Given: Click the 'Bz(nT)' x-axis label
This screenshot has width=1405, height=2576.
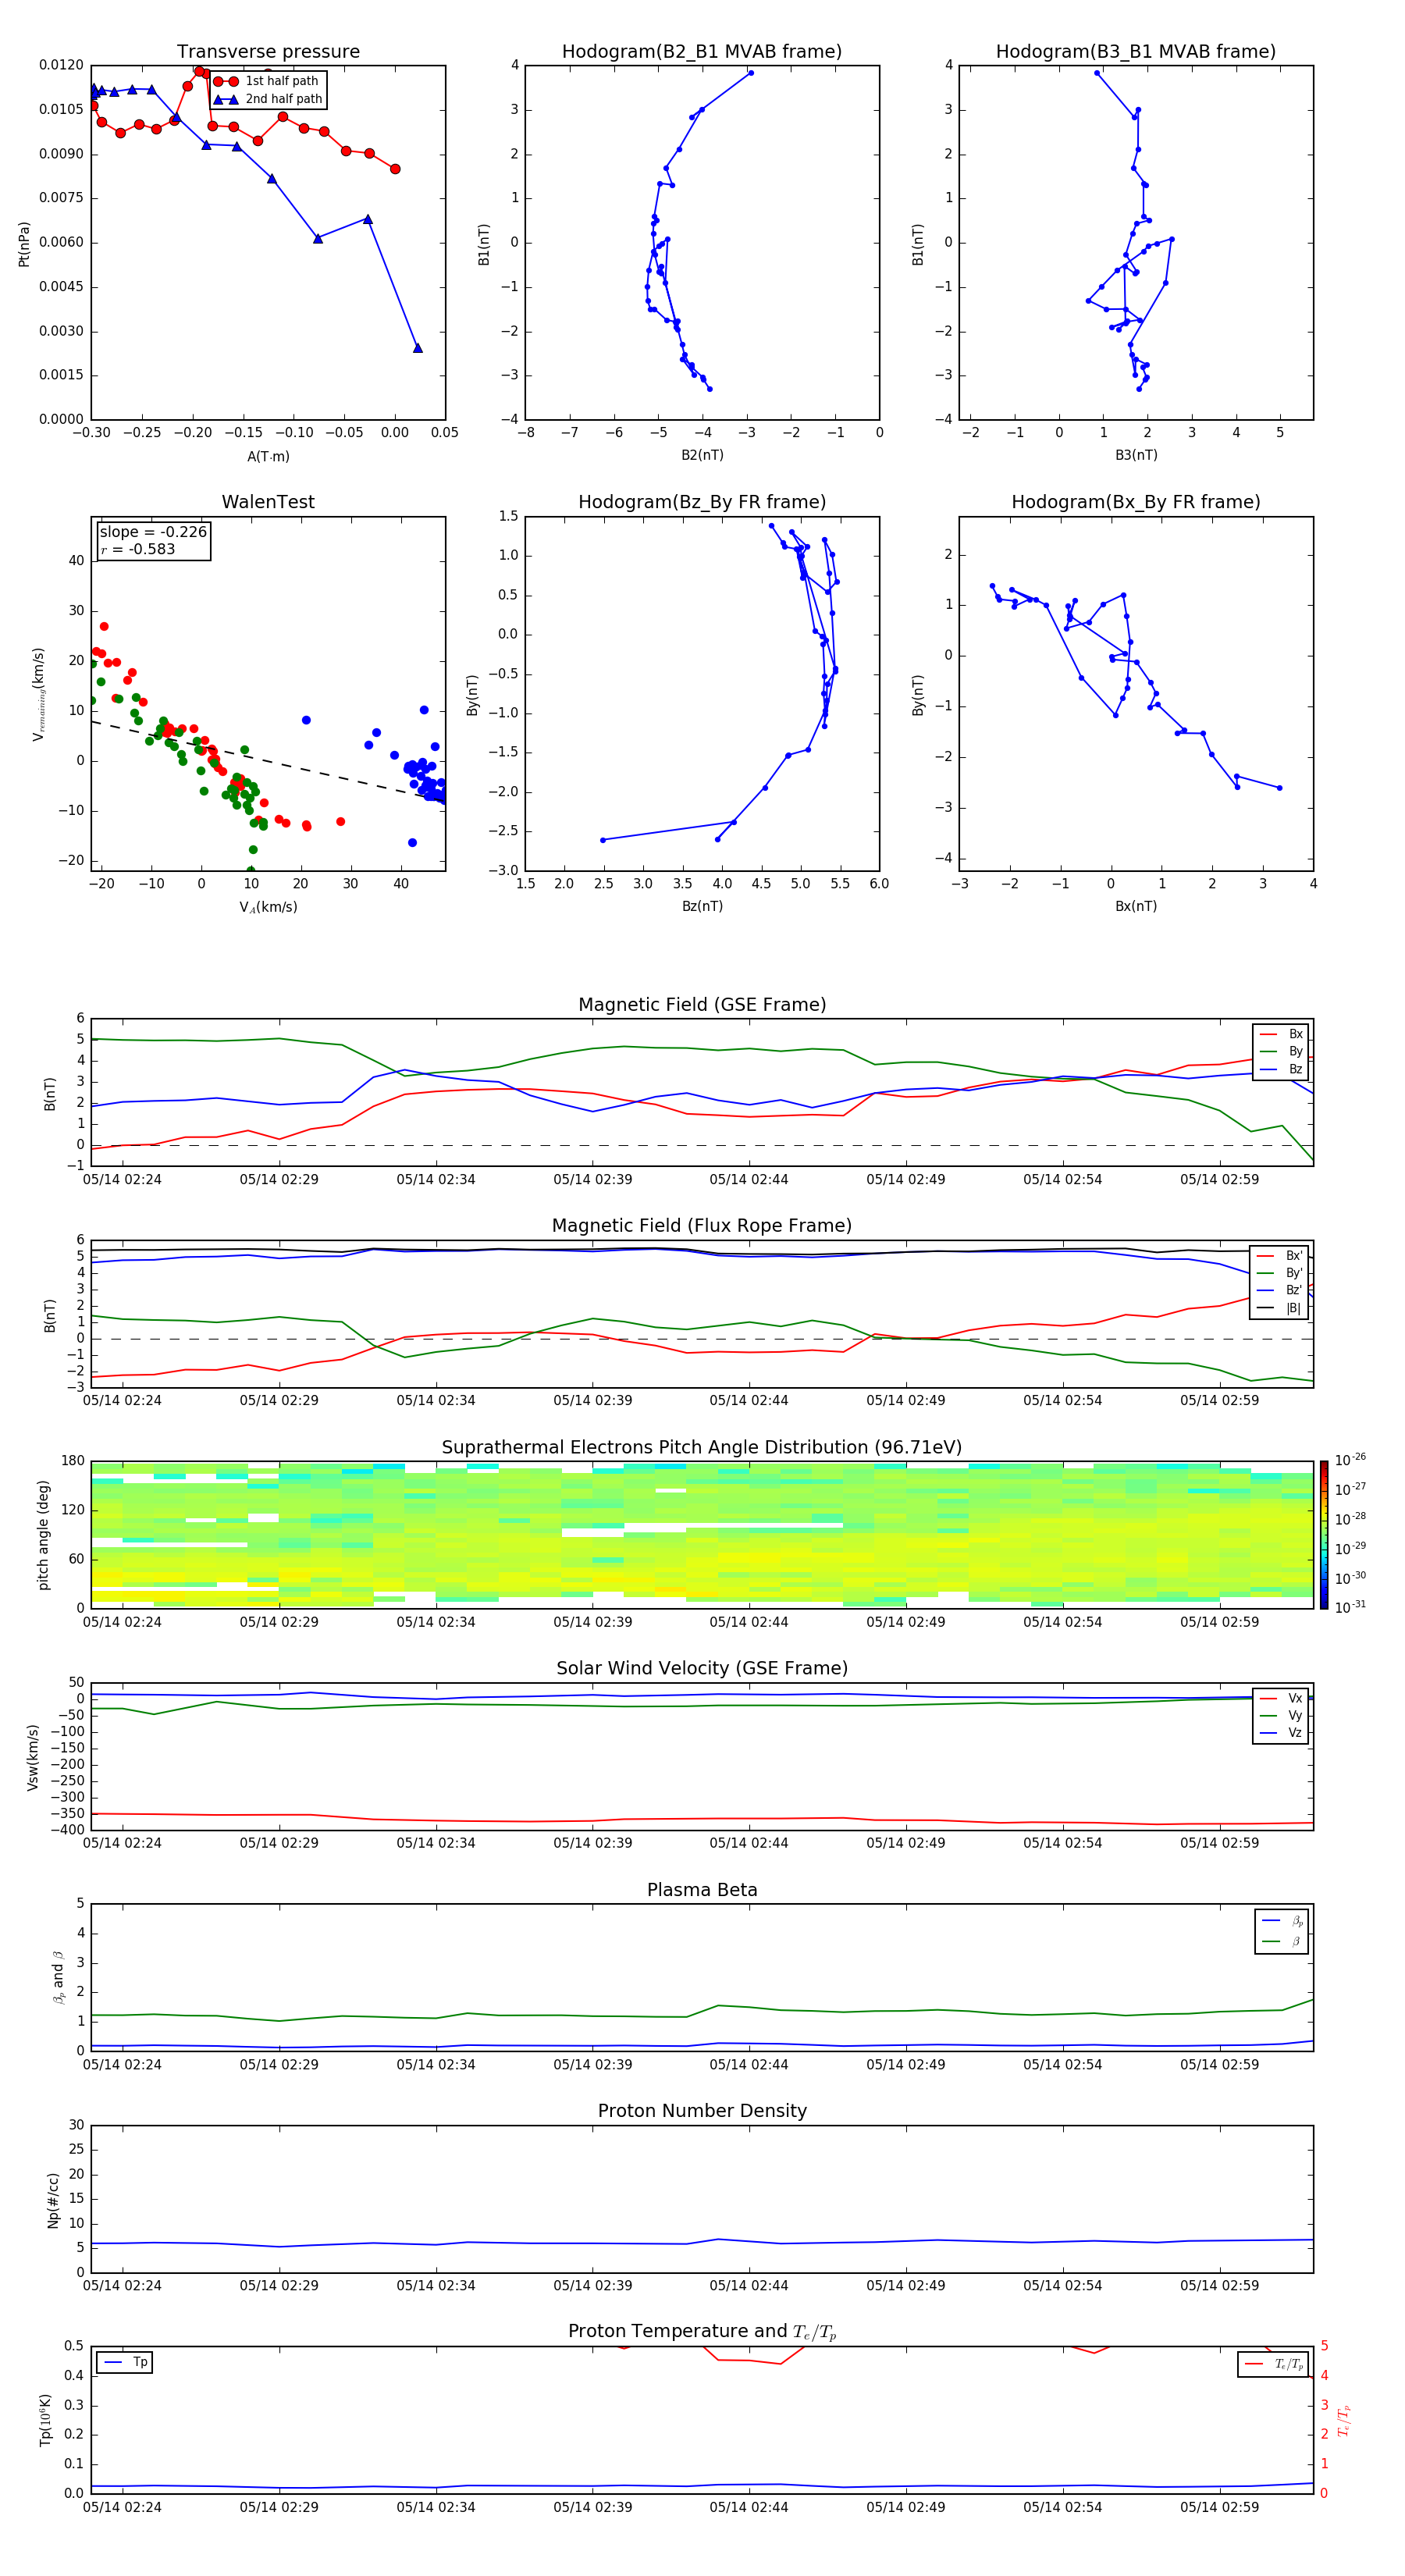Looking at the screenshot, I should click(x=702, y=906).
